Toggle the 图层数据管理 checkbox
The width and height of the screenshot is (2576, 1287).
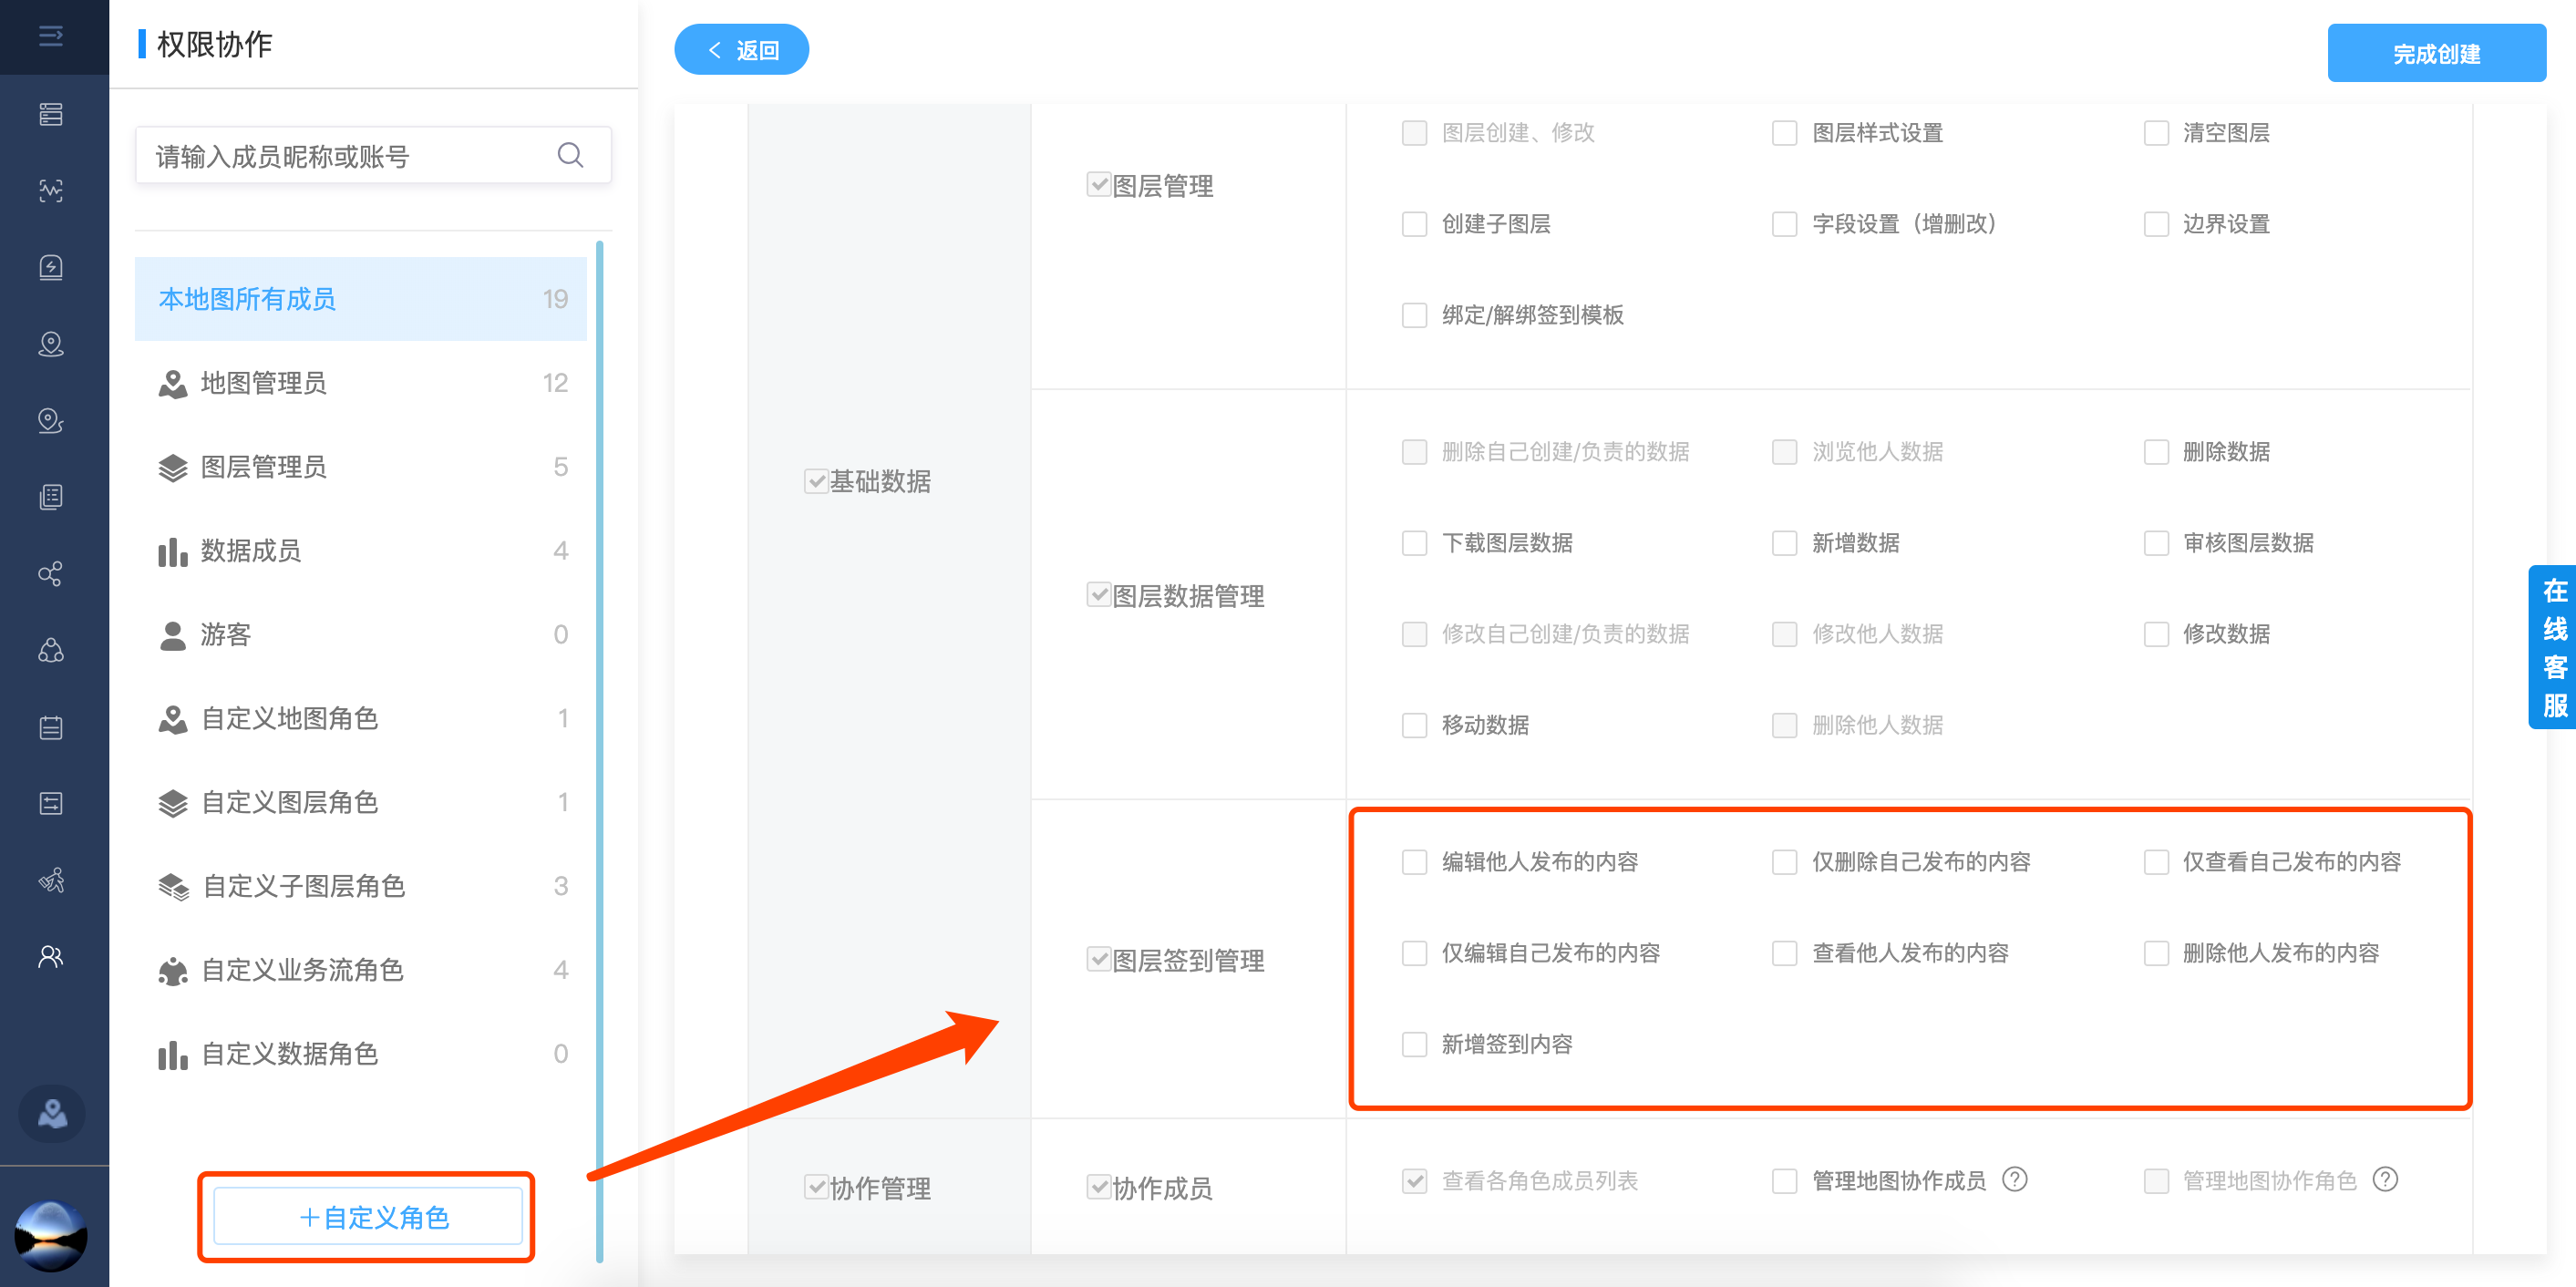(x=1098, y=595)
